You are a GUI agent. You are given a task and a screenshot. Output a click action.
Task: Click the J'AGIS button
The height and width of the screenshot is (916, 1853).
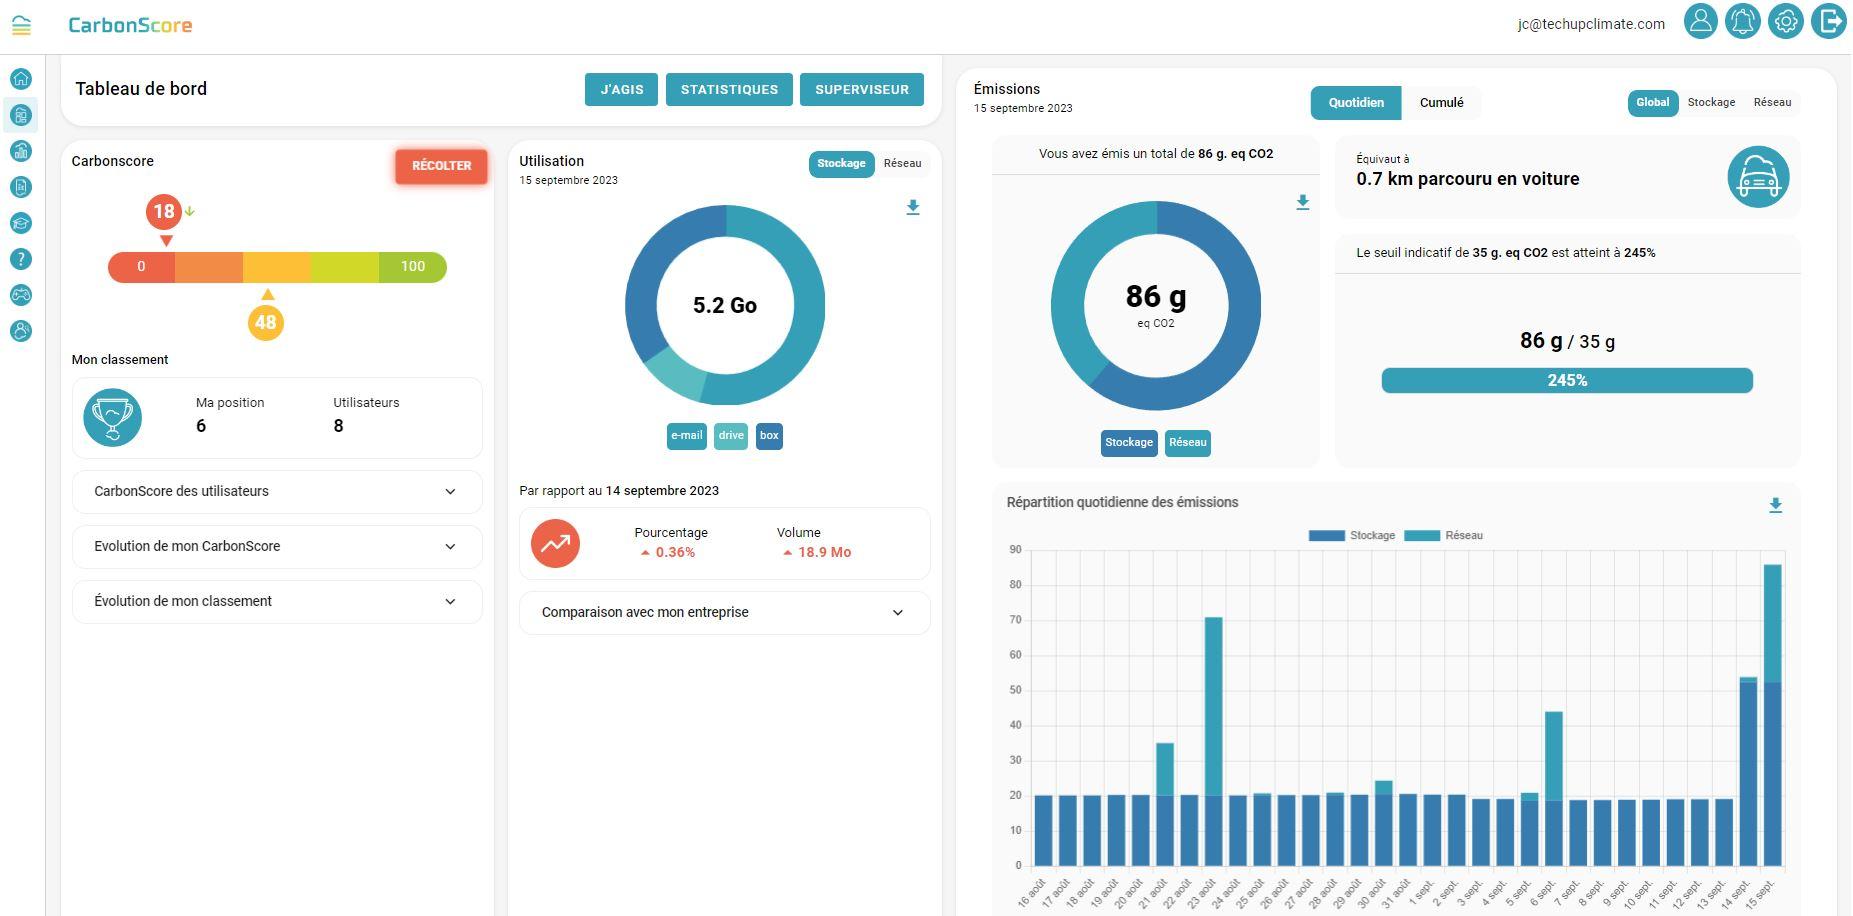click(x=621, y=90)
